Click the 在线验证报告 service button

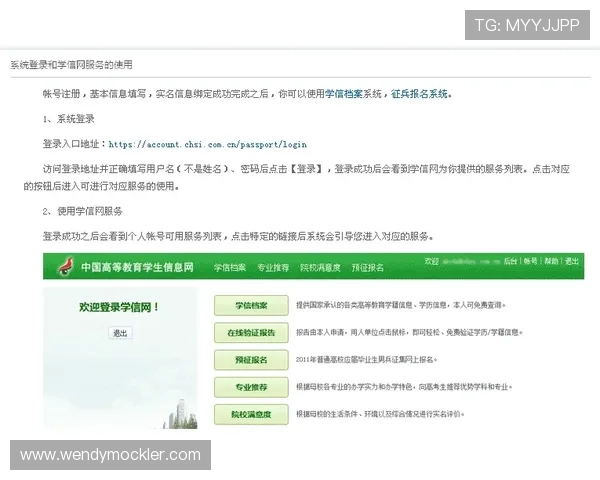click(x=251, y=333)
